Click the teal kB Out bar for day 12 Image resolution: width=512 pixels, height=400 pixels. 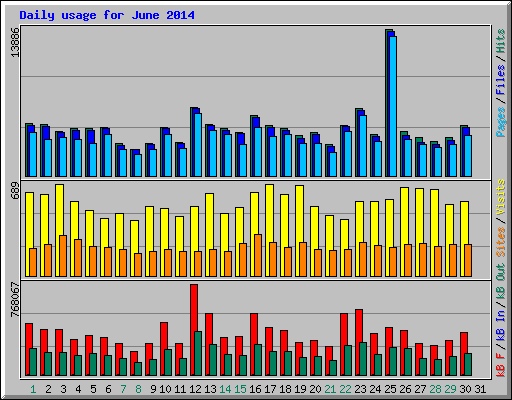(198, 353)
